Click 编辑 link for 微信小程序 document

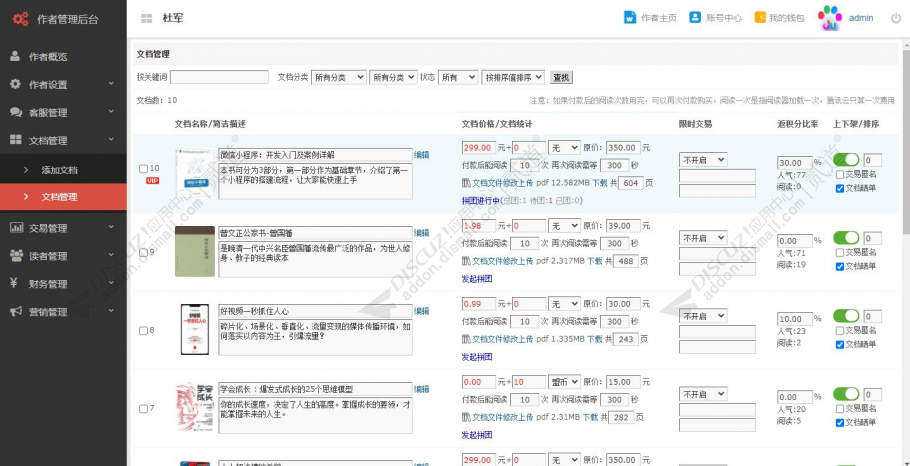click(x=421, y=155)
